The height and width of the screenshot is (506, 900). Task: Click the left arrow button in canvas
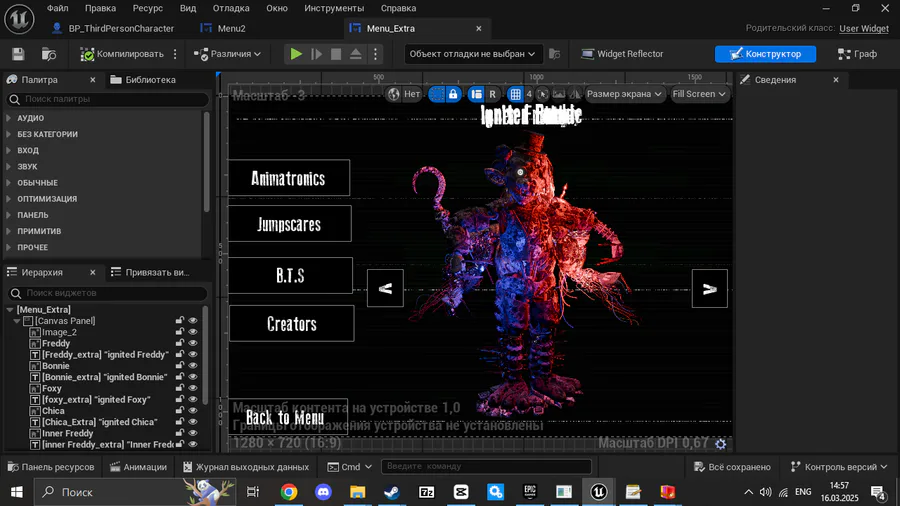(385, 289)
